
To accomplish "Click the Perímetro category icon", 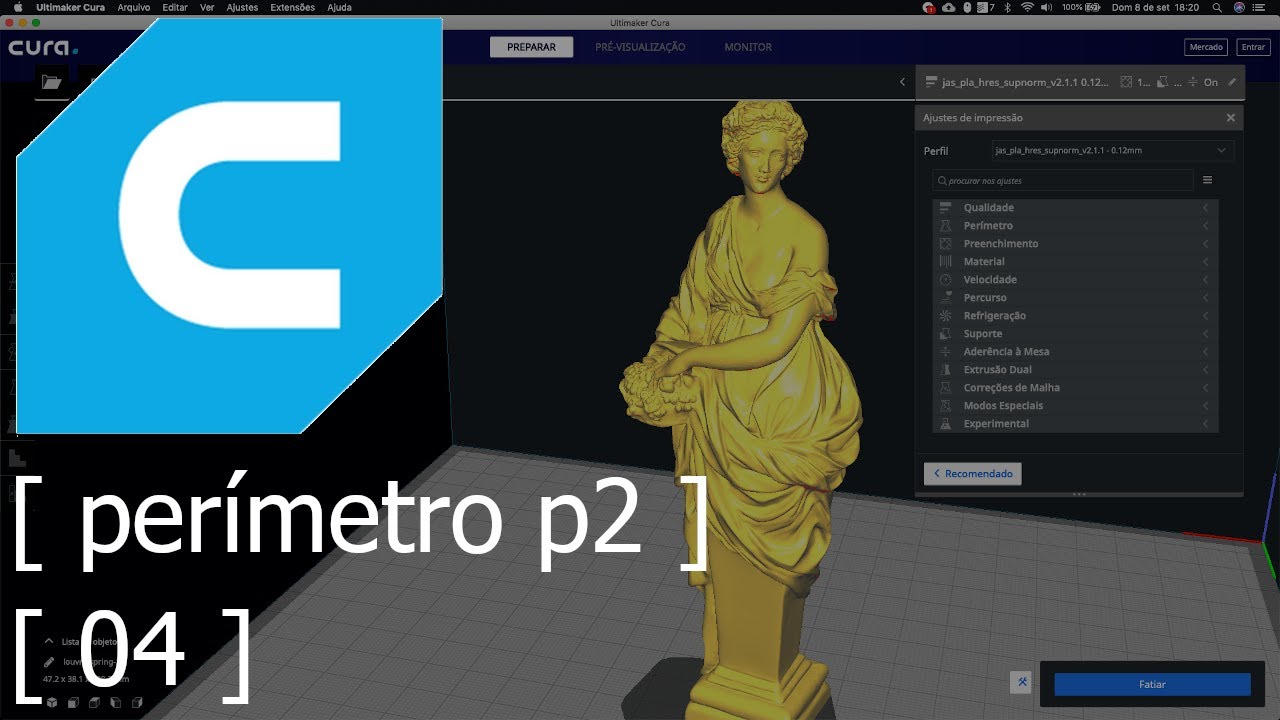I will tap(945, 226).
